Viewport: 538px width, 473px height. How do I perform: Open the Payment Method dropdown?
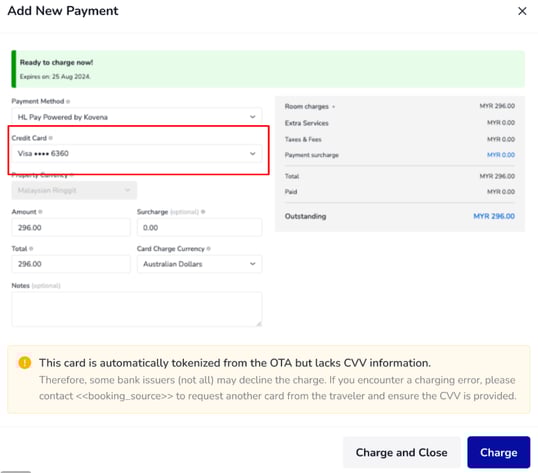pyautogui.click(x=137, y=117)
